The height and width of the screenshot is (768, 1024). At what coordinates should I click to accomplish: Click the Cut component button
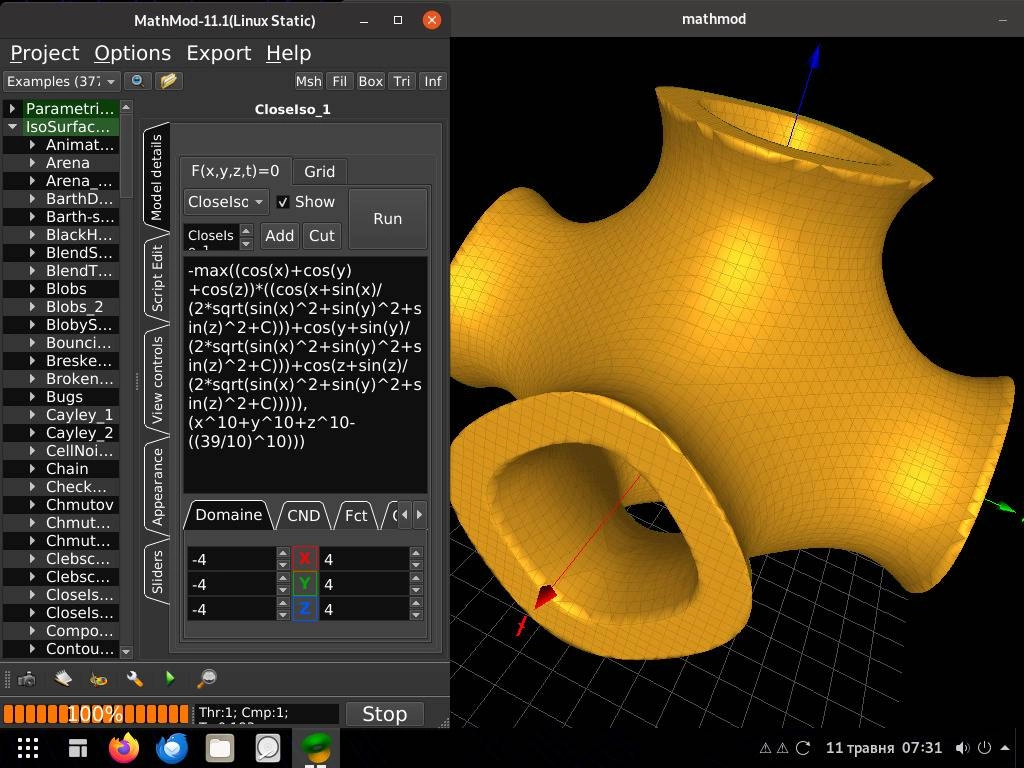click(x=322, y=236)
